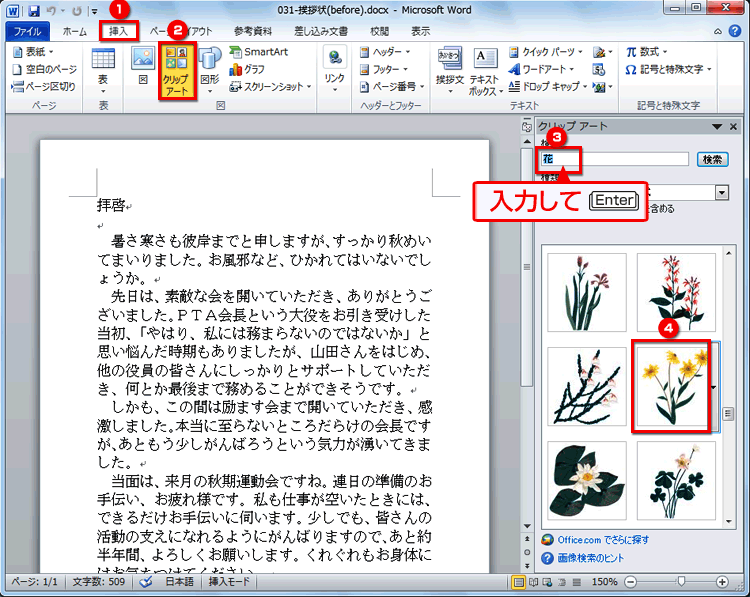750x597 pixels.
Task: Click the spelling check icon in status bar
Action: point(146,582)
